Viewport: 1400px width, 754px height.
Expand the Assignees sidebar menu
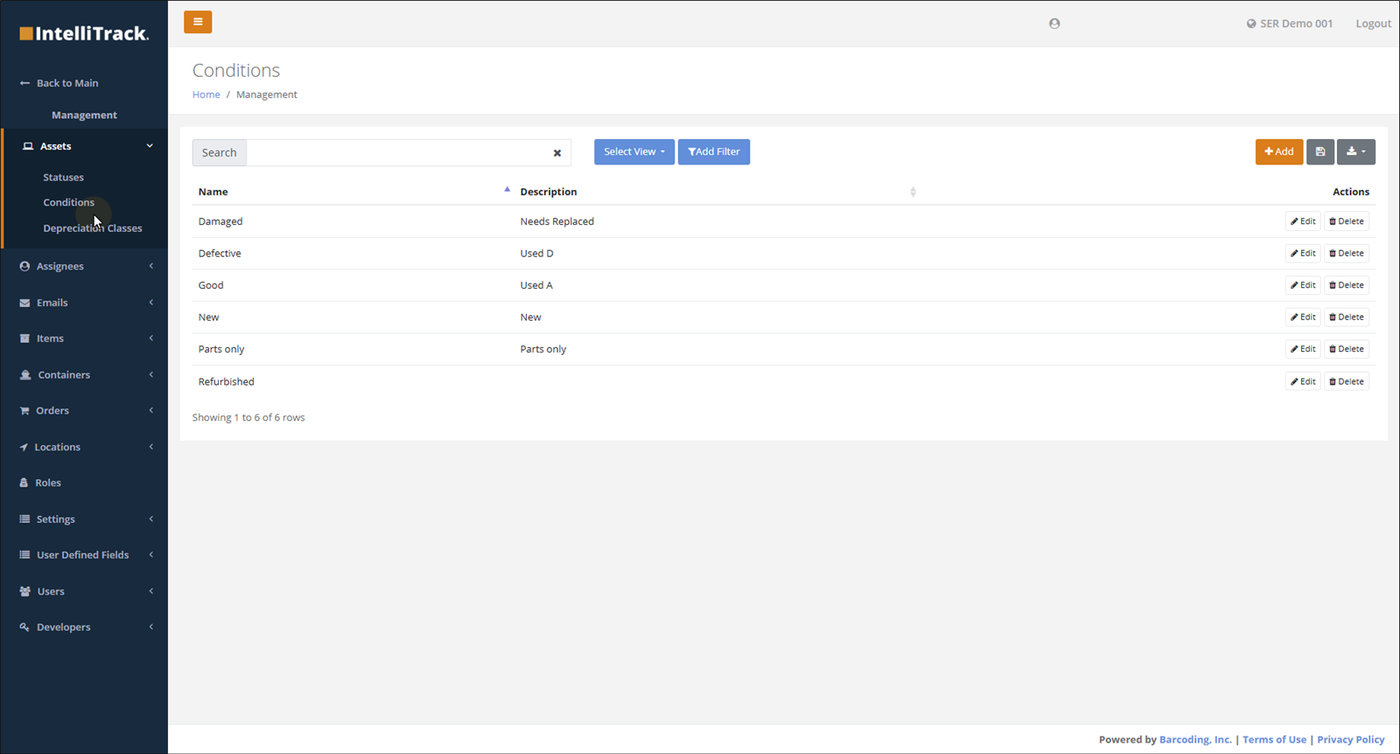(85, 266)
